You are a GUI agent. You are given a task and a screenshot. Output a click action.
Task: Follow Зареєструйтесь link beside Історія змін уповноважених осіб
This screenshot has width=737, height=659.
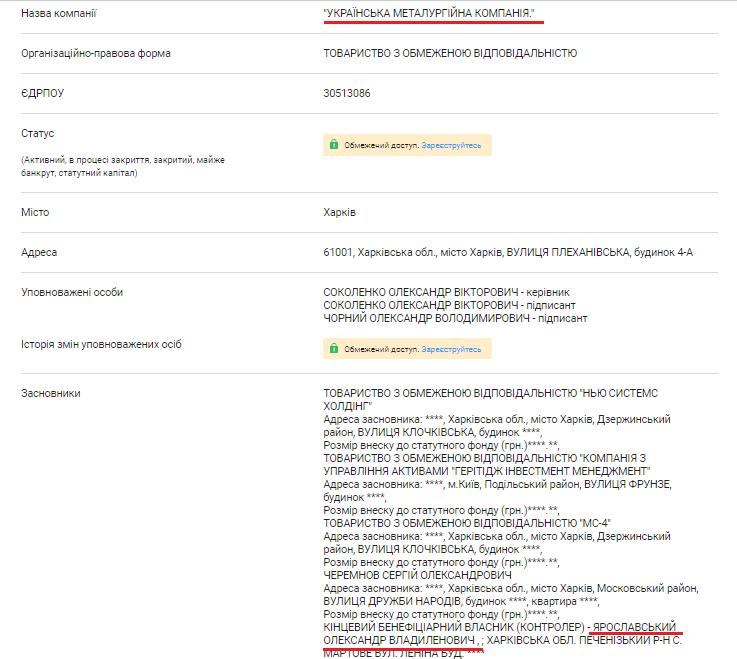tap(451, 350)
